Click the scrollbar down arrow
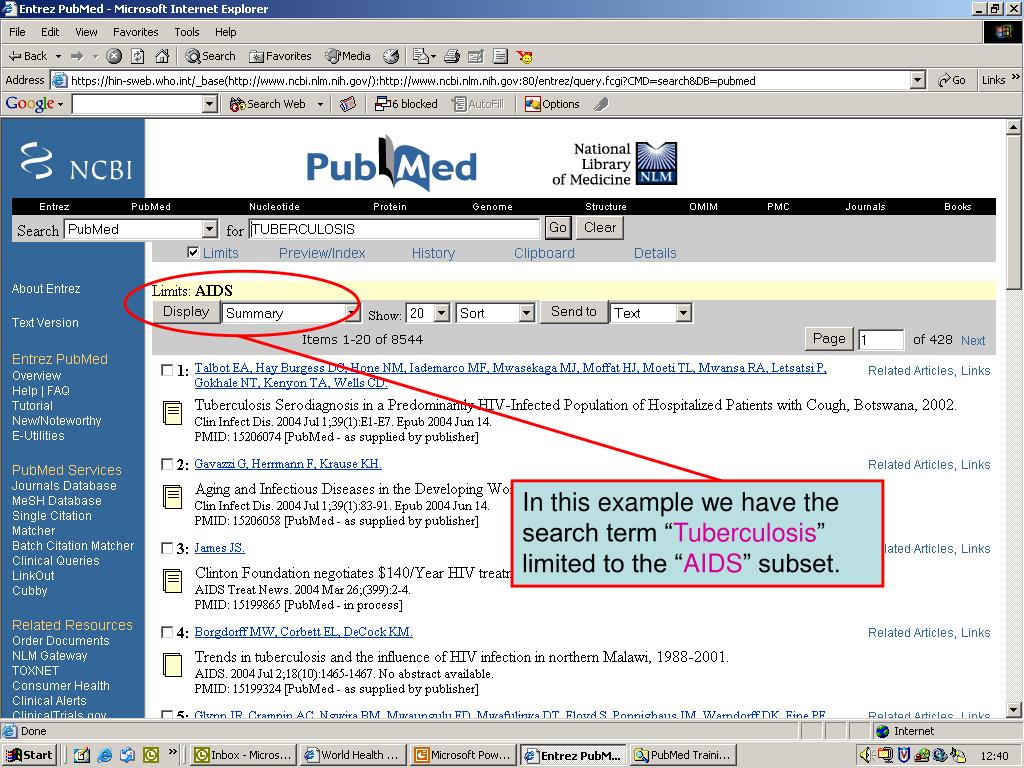The width and height of the screenshot is (1024, 768). [1013, 709]
